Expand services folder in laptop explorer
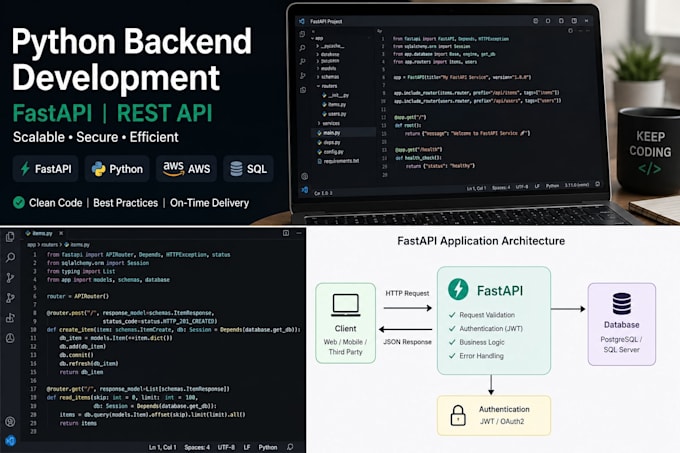 [x=329, y=123]
